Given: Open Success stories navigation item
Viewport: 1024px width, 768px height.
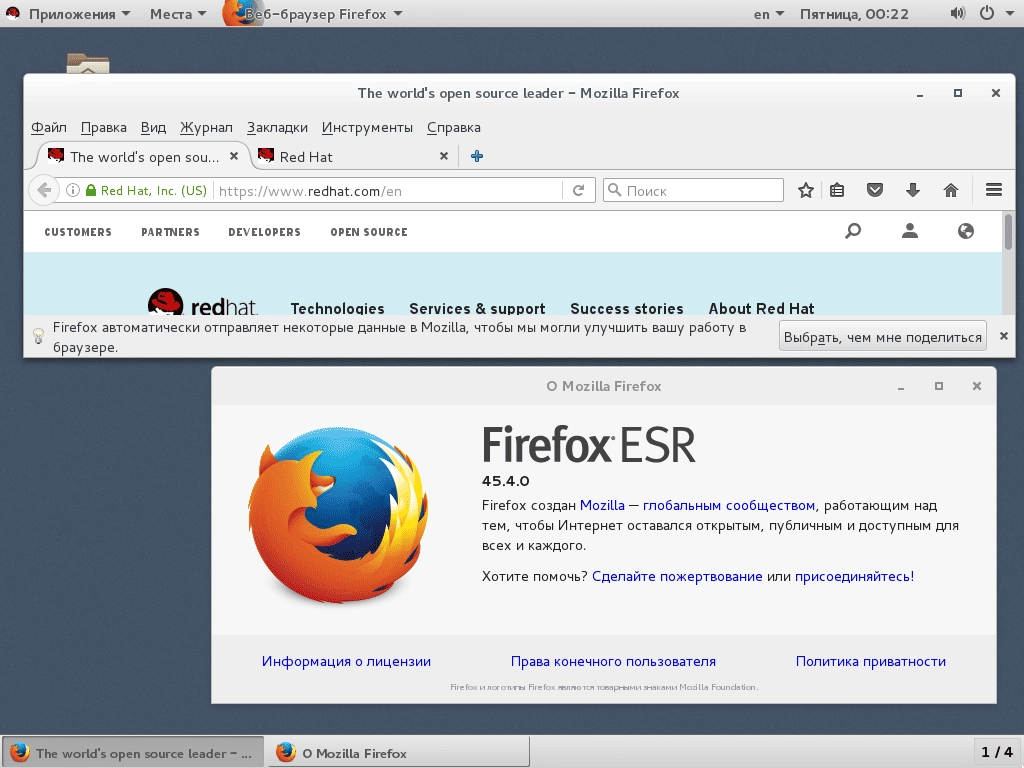Looking at the screenshot, I should click(x=627, y=308).
